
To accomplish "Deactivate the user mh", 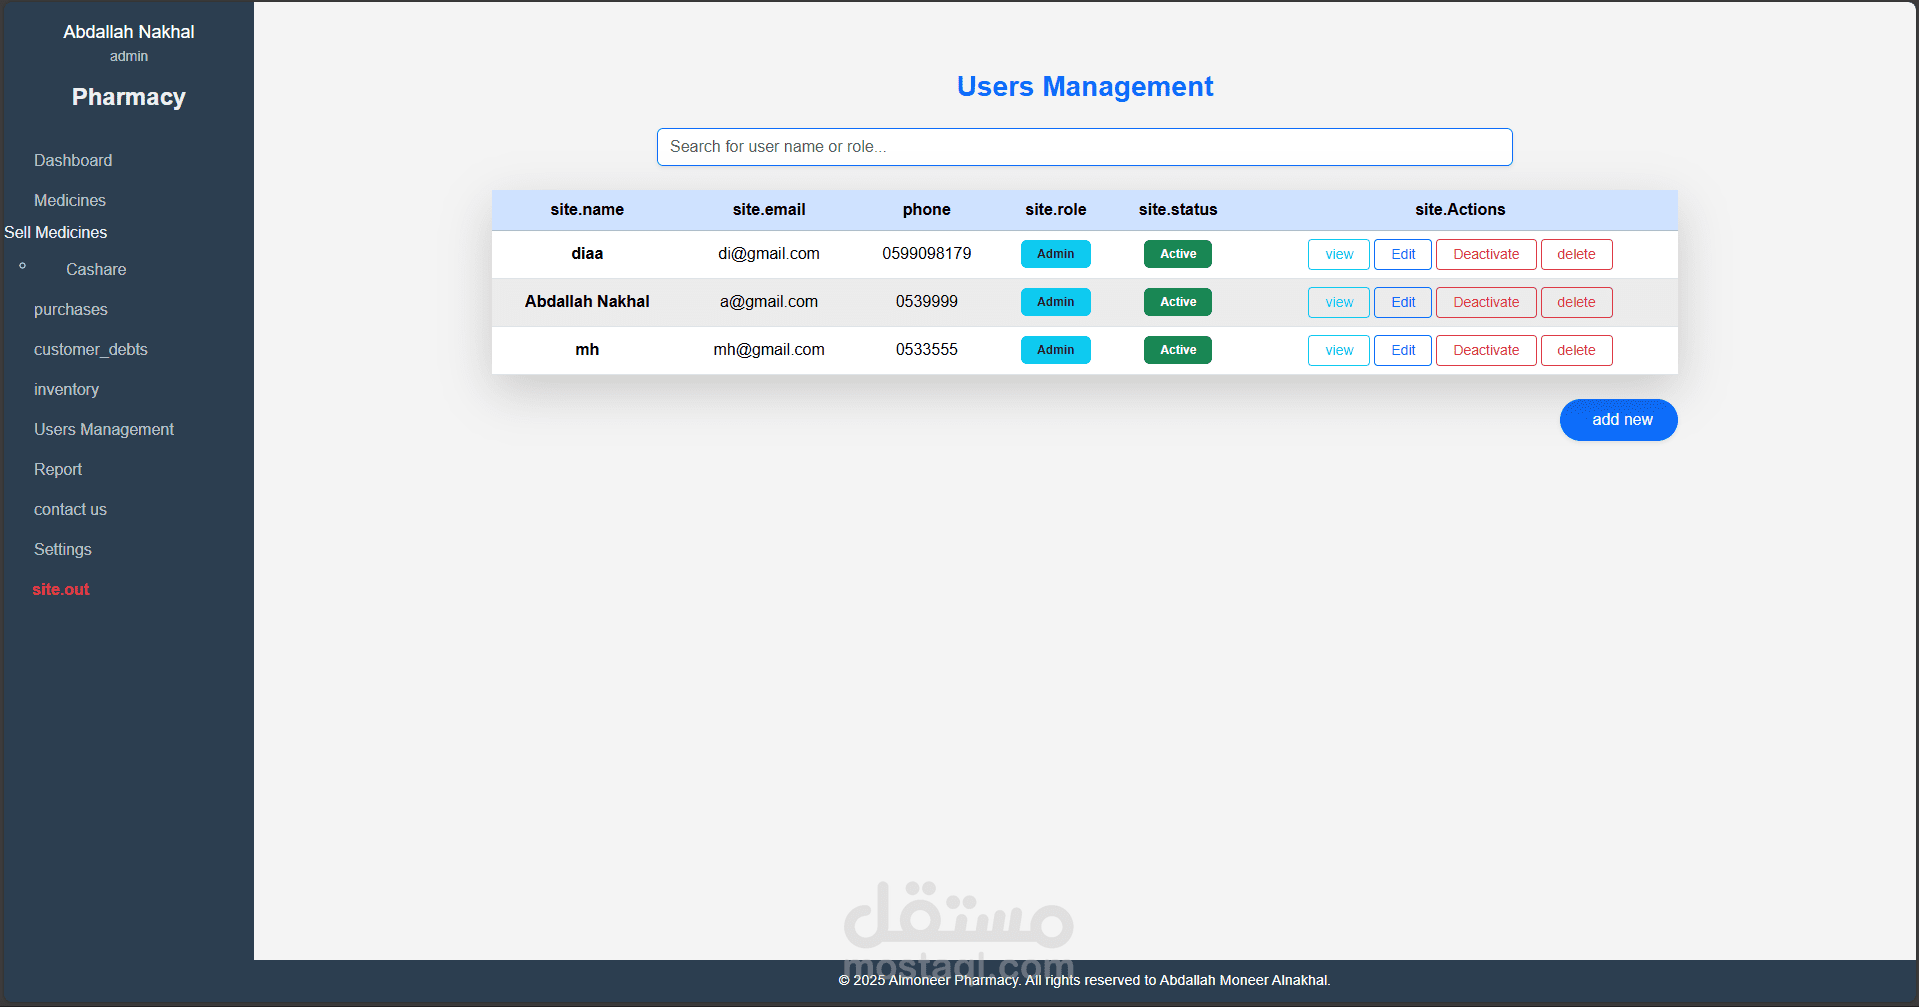I will [1486, 350].
